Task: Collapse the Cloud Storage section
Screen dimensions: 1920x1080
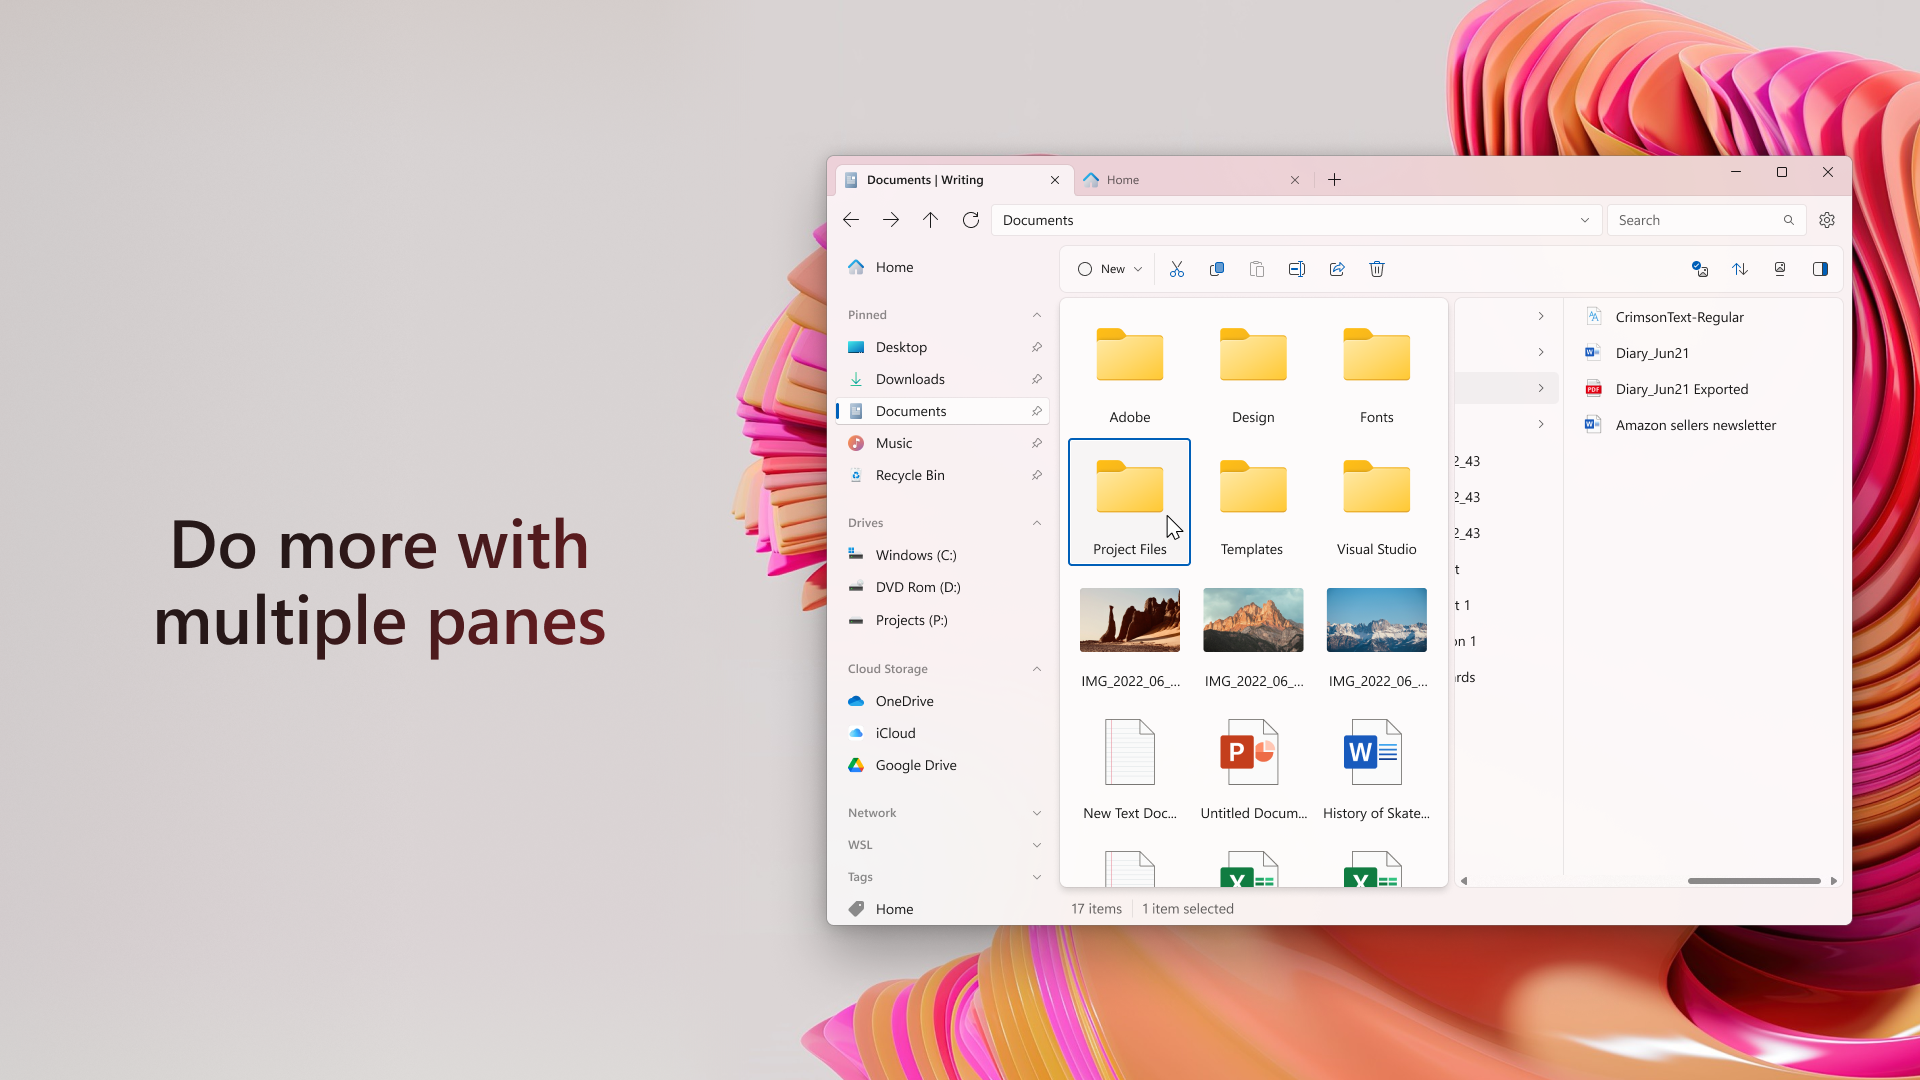Action: click(1037, 669)
